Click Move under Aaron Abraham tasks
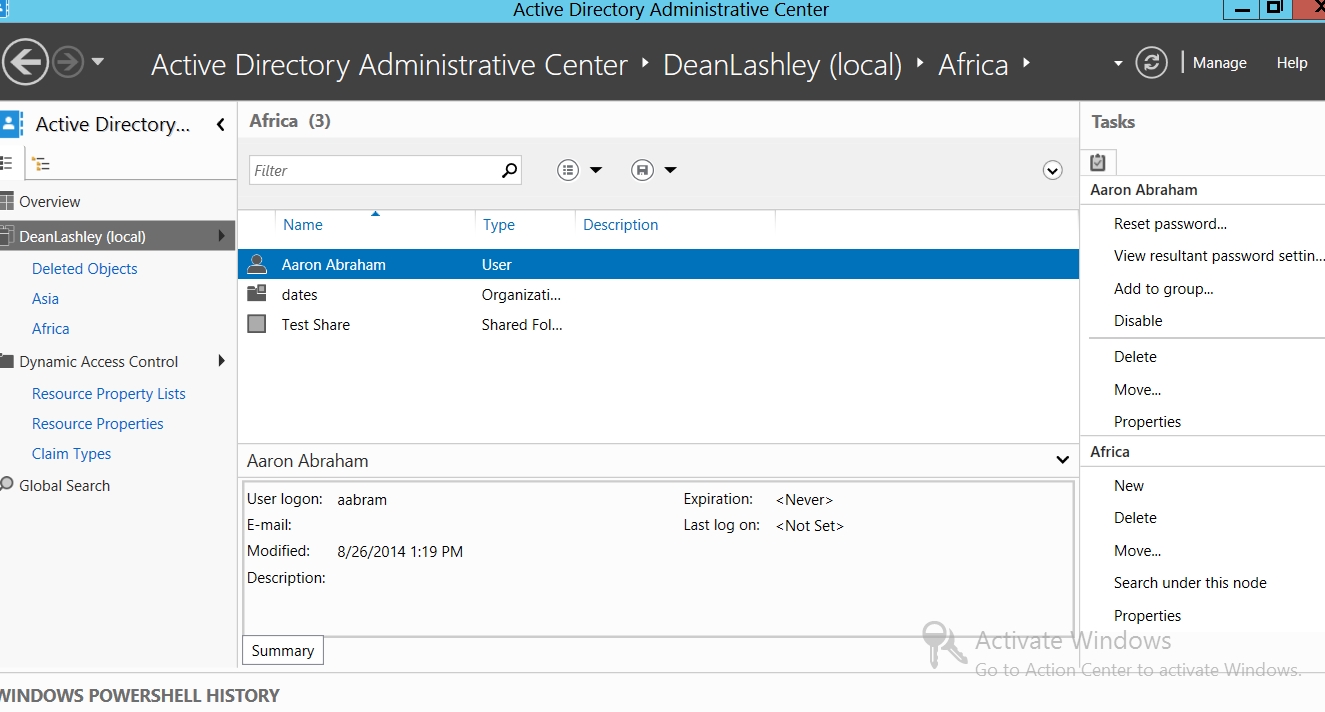The height and width of the screenshot is (712, 1325). [1138, 390]
